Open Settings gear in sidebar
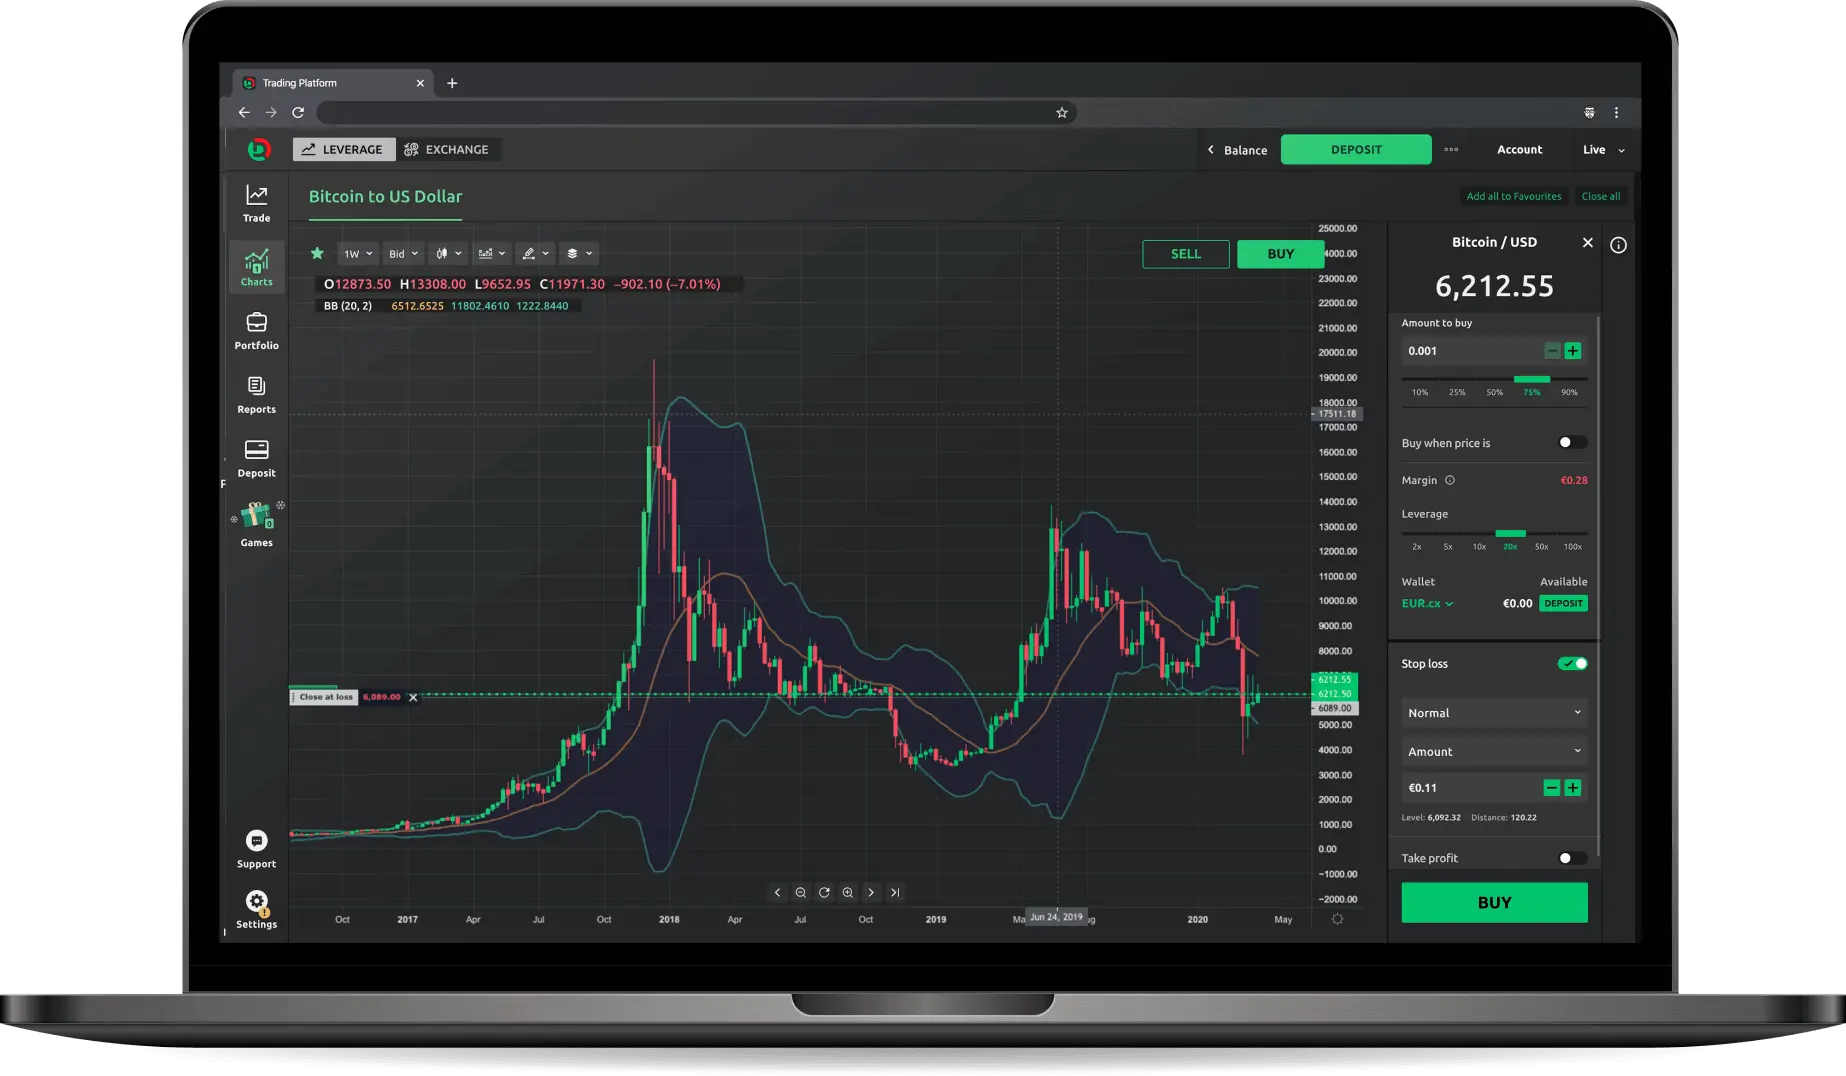The width and height of the screenshot is (1846, 1076). [256, 902]
